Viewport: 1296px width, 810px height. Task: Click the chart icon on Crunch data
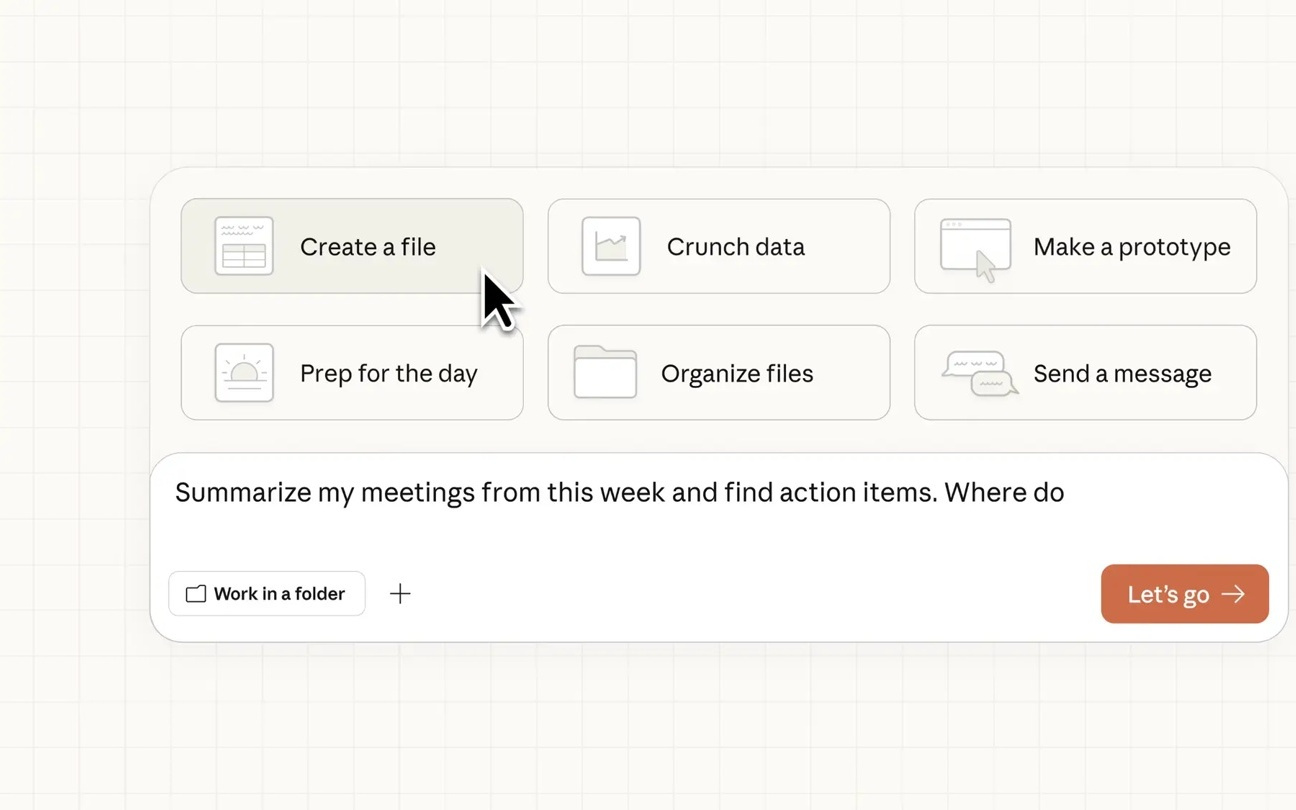point(611,246)
